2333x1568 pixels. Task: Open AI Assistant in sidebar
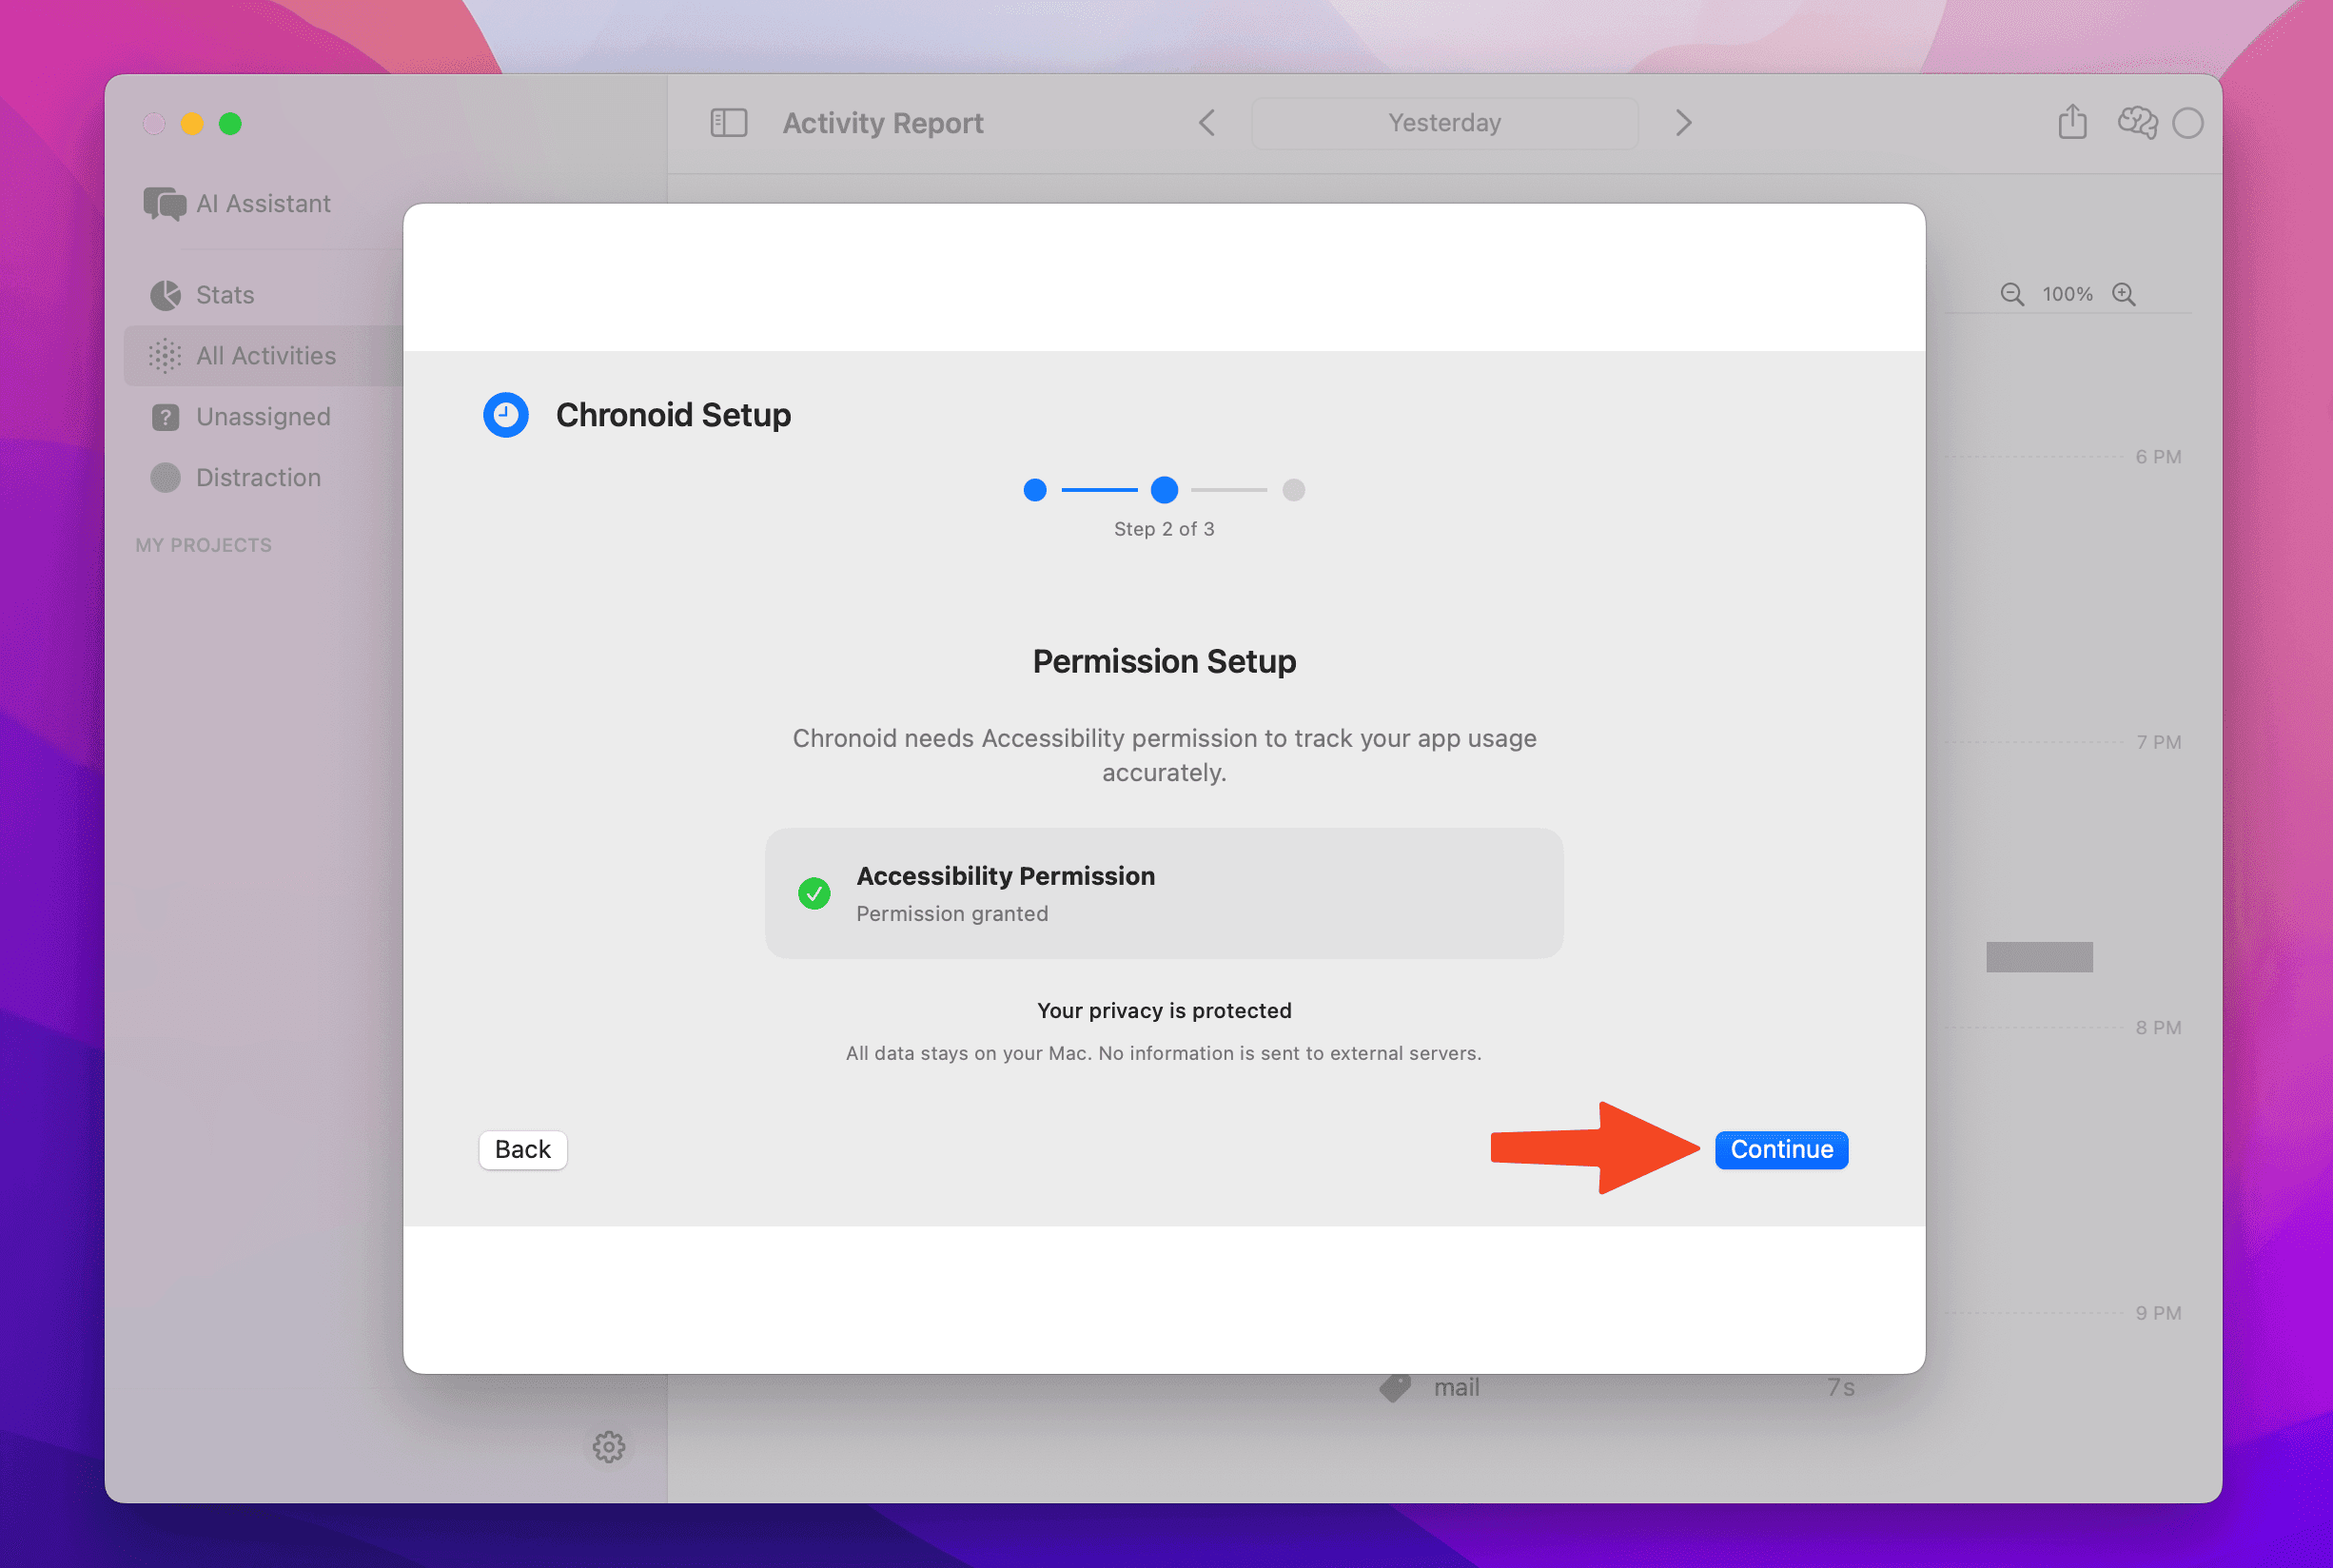tap(262, 204)
